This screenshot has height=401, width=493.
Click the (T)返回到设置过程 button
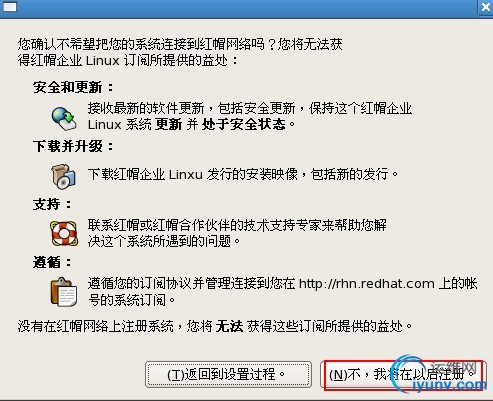(228, 374)
